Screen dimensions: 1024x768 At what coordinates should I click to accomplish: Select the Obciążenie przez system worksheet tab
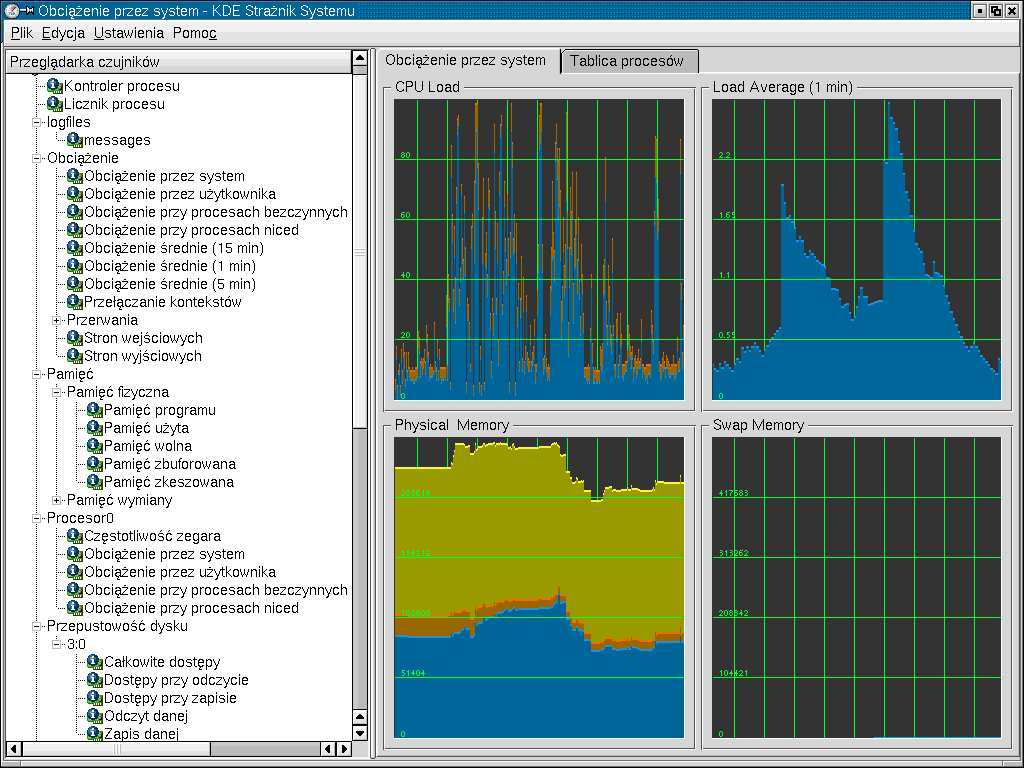tap(467, 60)
